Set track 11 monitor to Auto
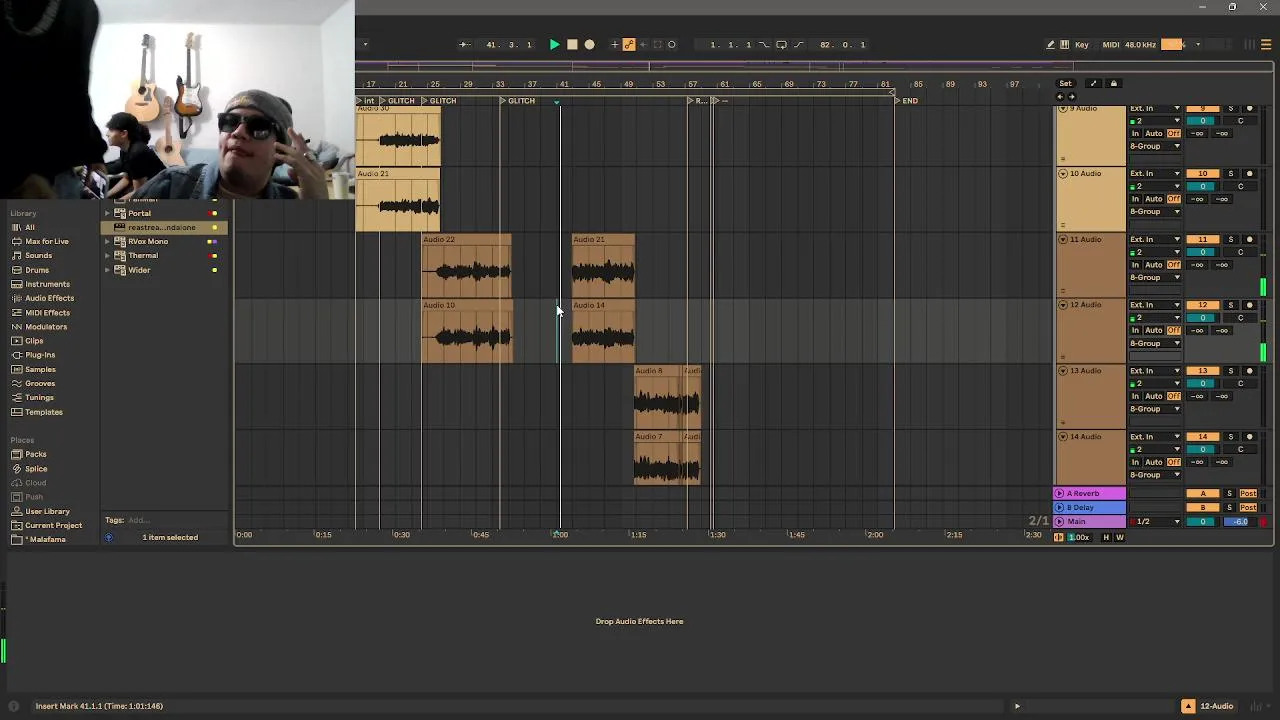This screenshot has width=1280, height=720. (1154, 265)
